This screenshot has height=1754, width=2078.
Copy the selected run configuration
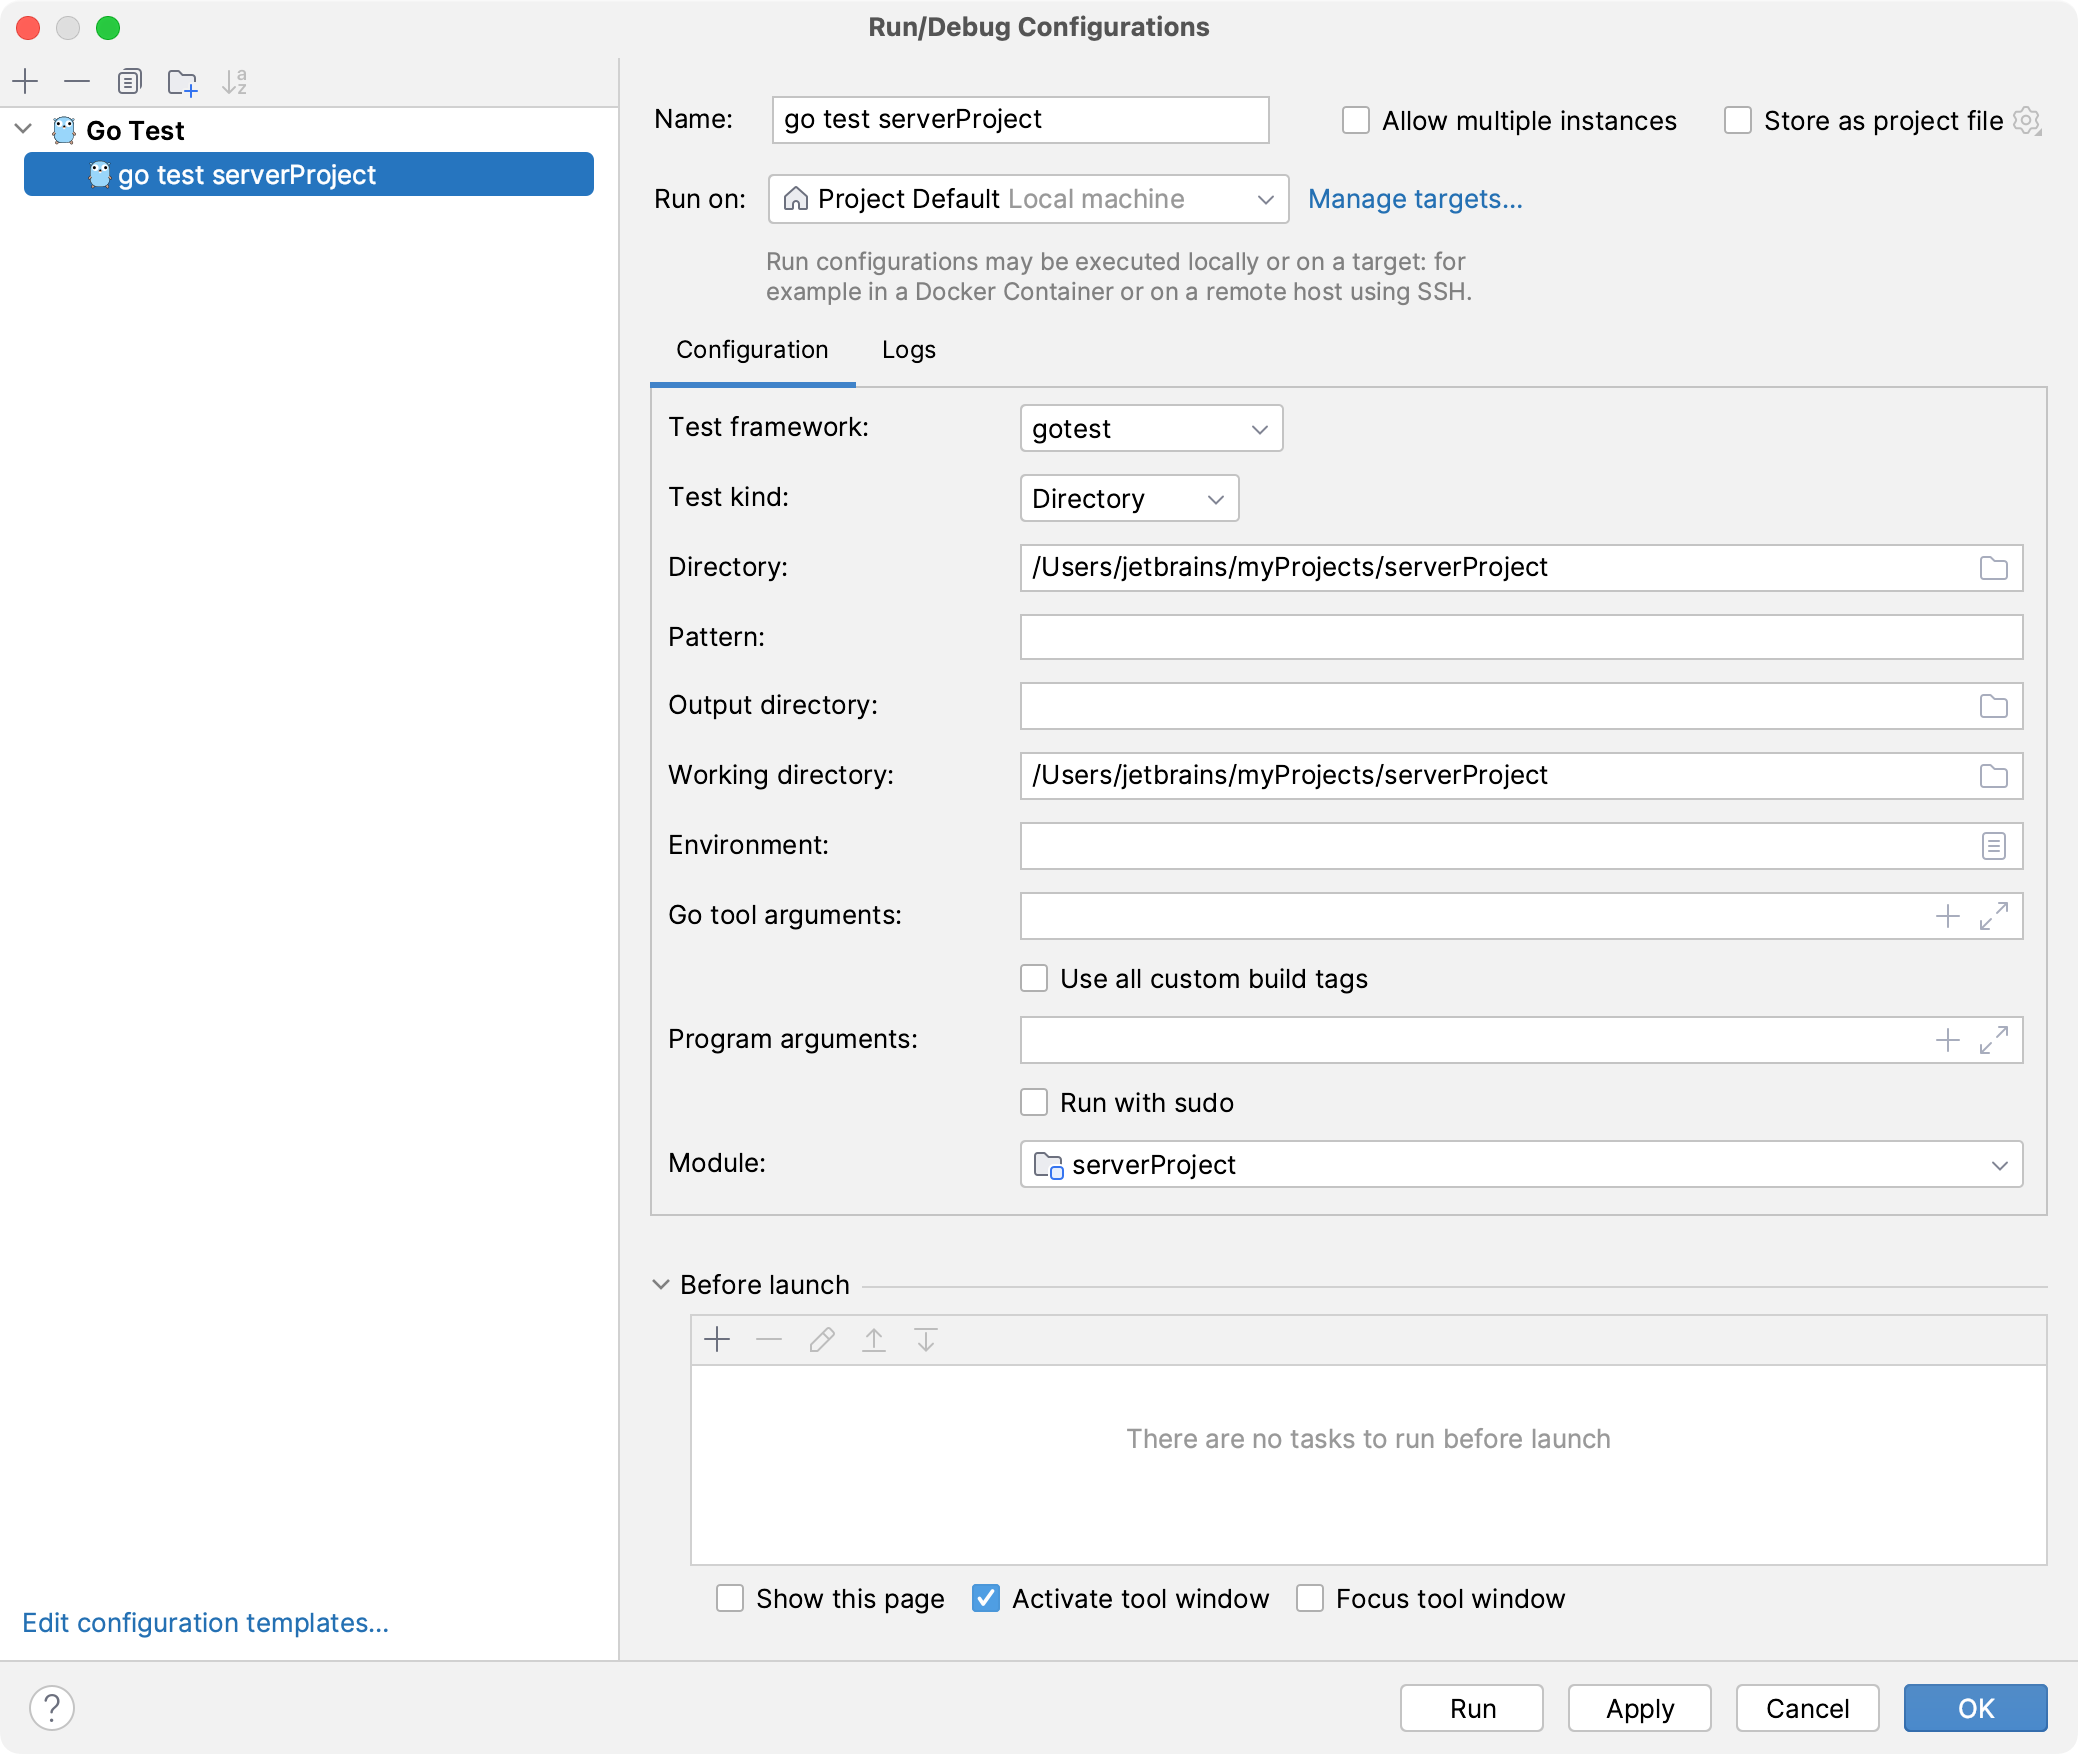click(130, 81)
